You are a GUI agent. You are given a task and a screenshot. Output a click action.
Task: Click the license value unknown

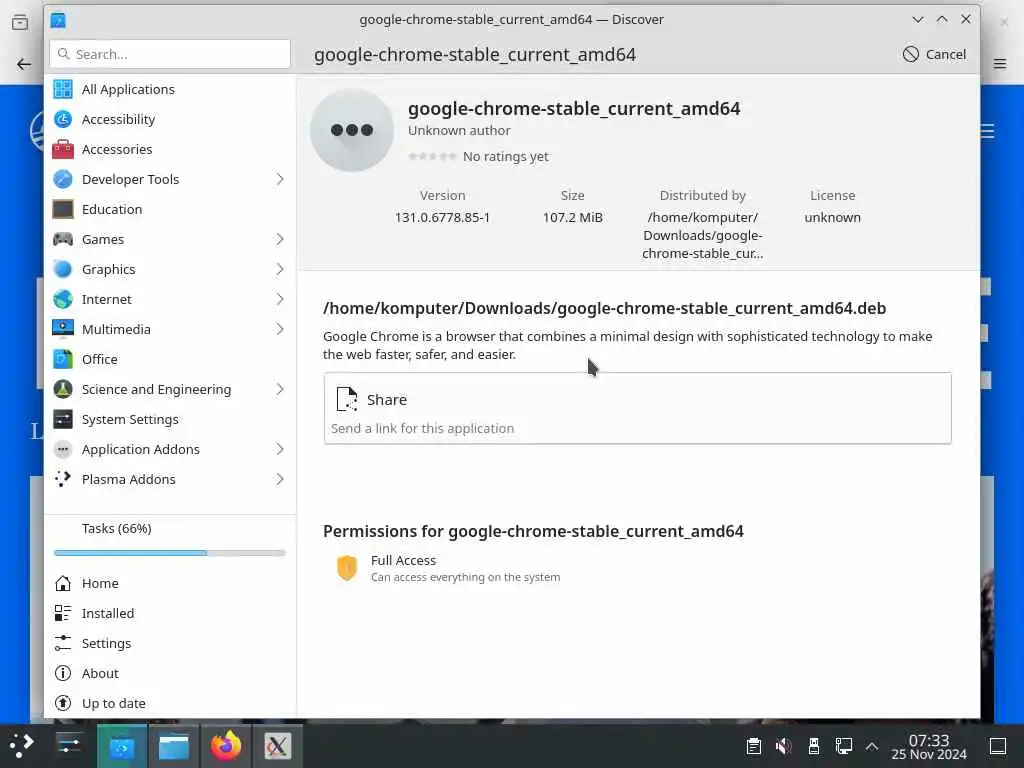click(x=833, y=217)
